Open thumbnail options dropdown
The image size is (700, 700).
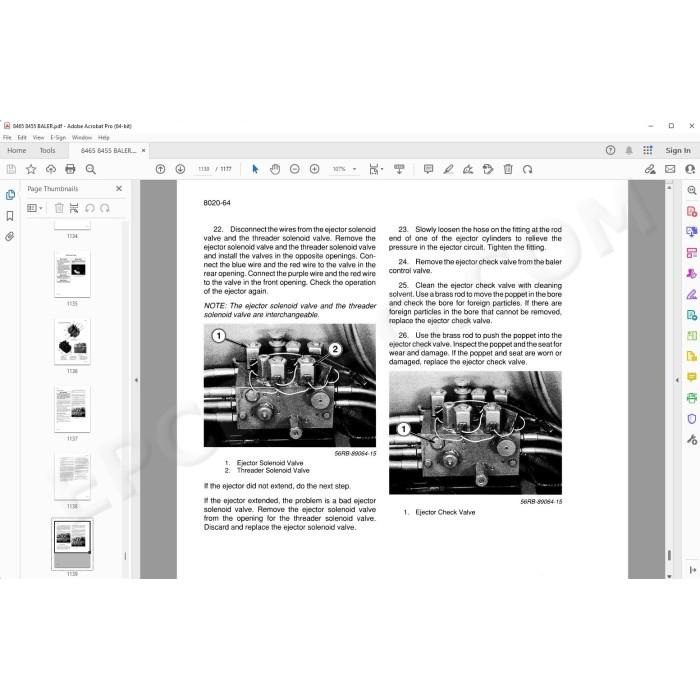point(35,208)
